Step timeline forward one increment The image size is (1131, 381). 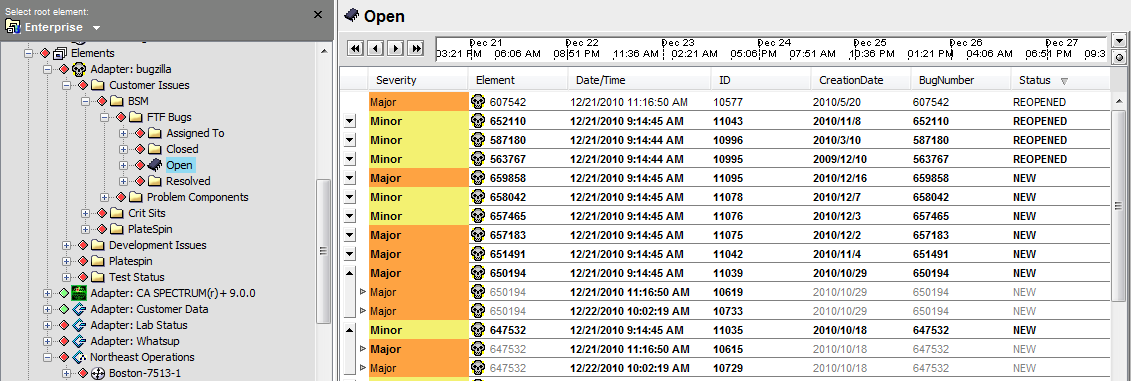click(x=395, y=48)
